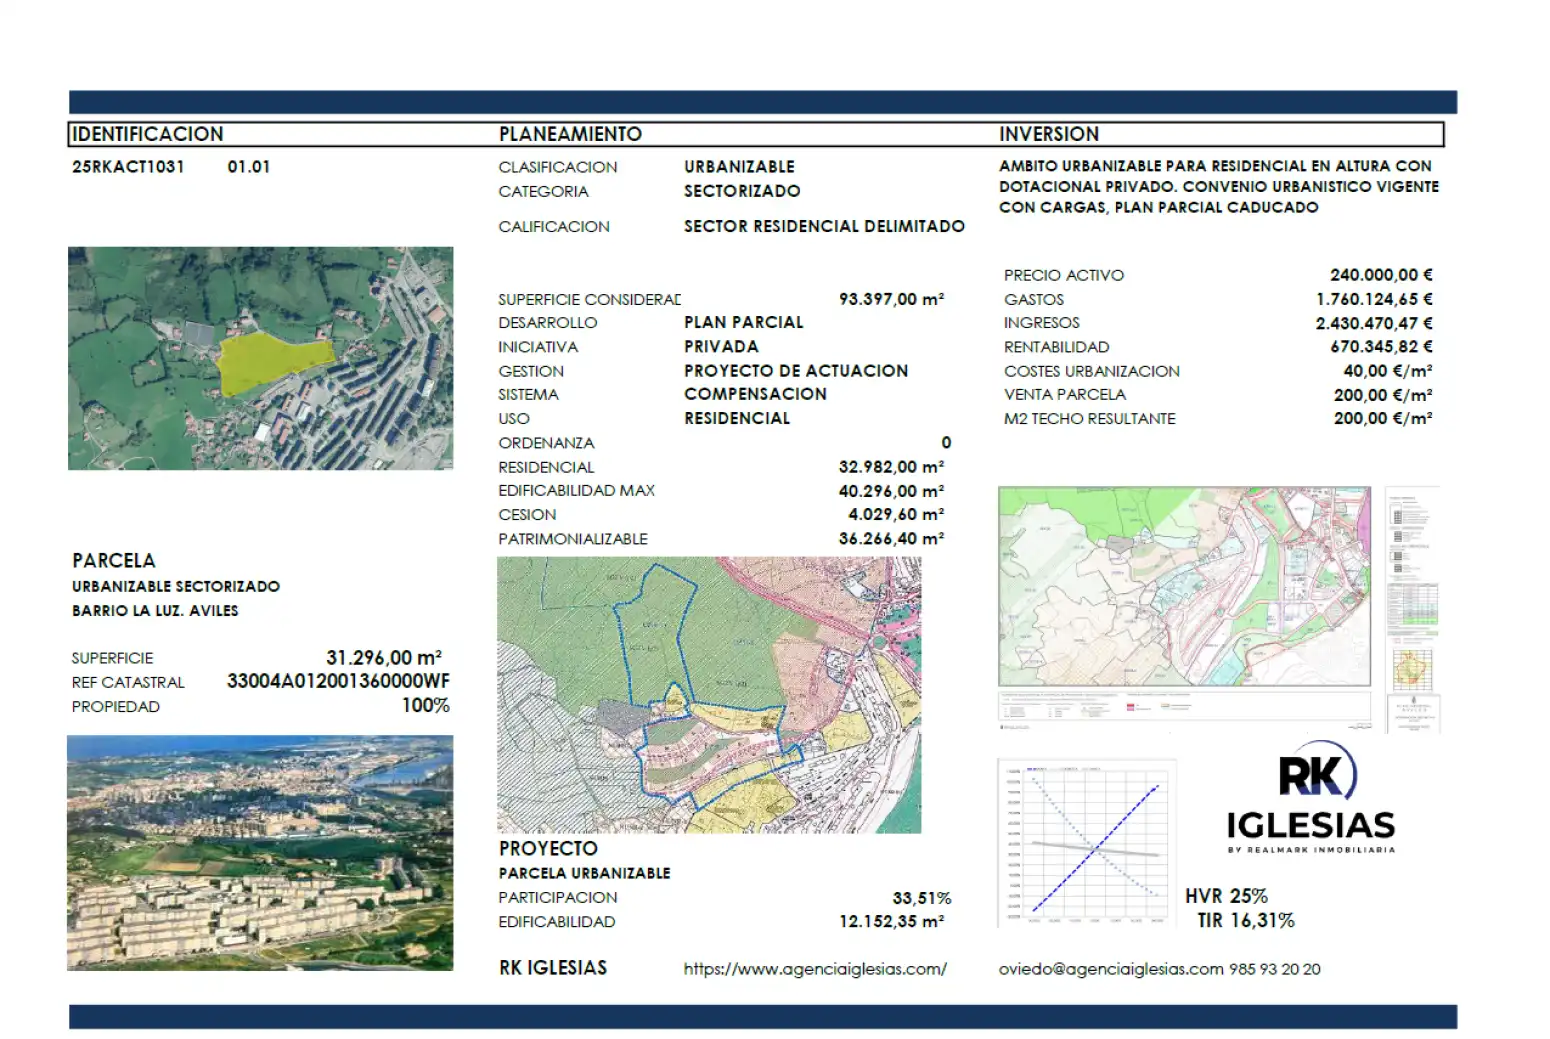This screenshot has width=1550, height=1039.
Task: Select the phone number 985 93 20 20
Action: (1275, 969)
